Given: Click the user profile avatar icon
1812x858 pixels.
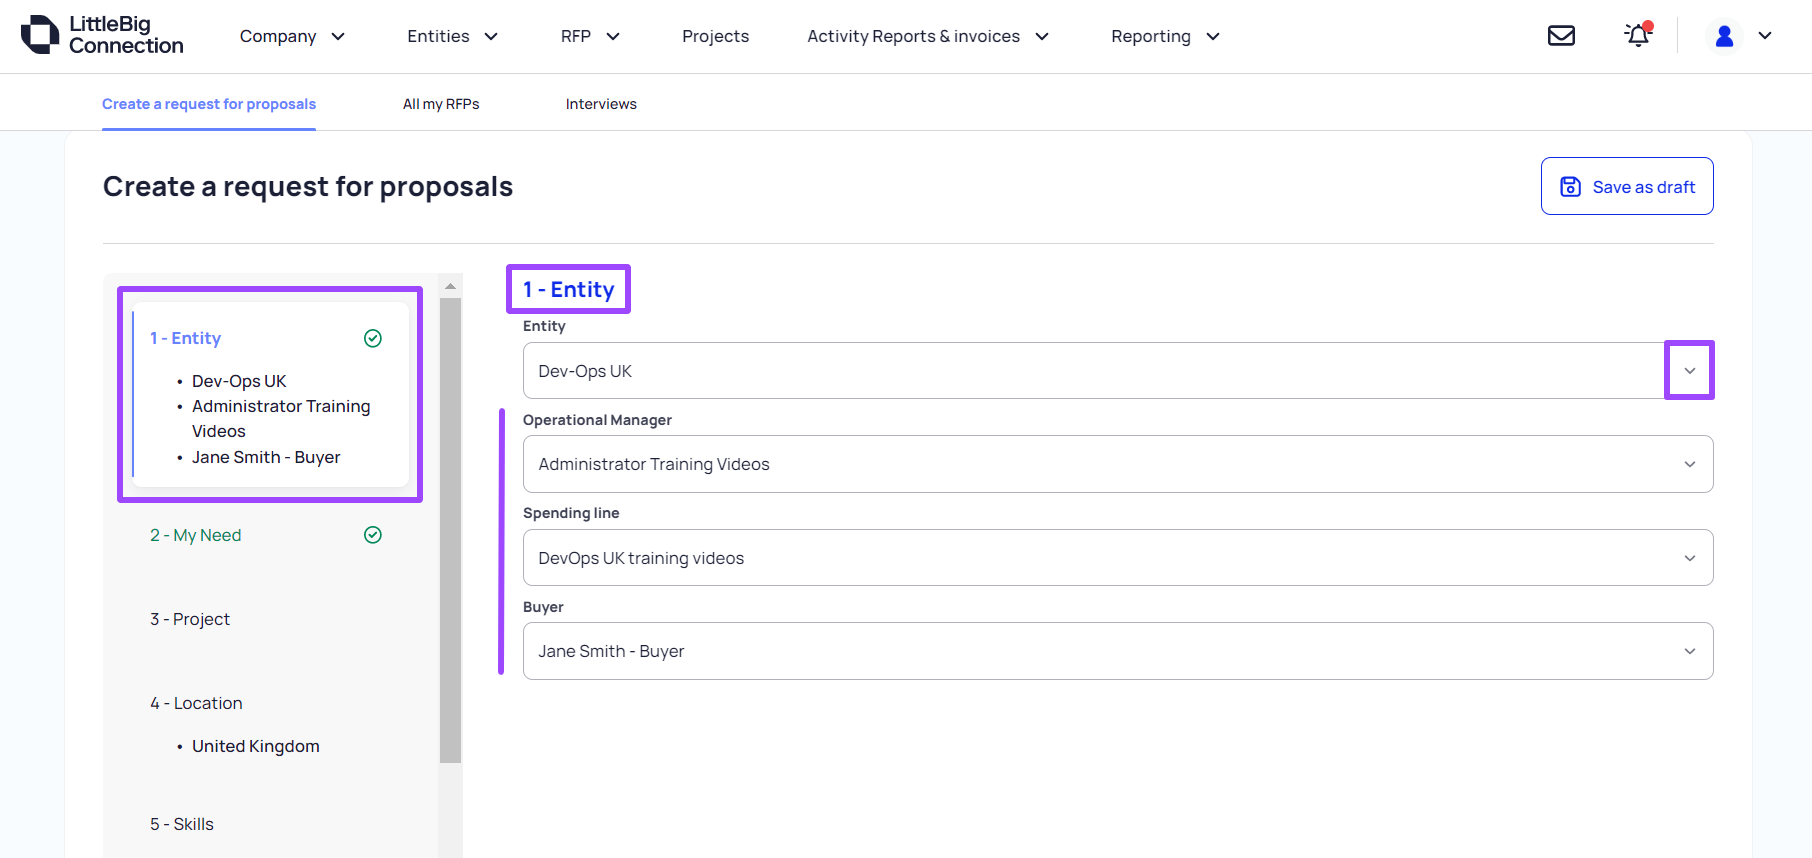Looking at the screenshot, I should point(1724,36).
